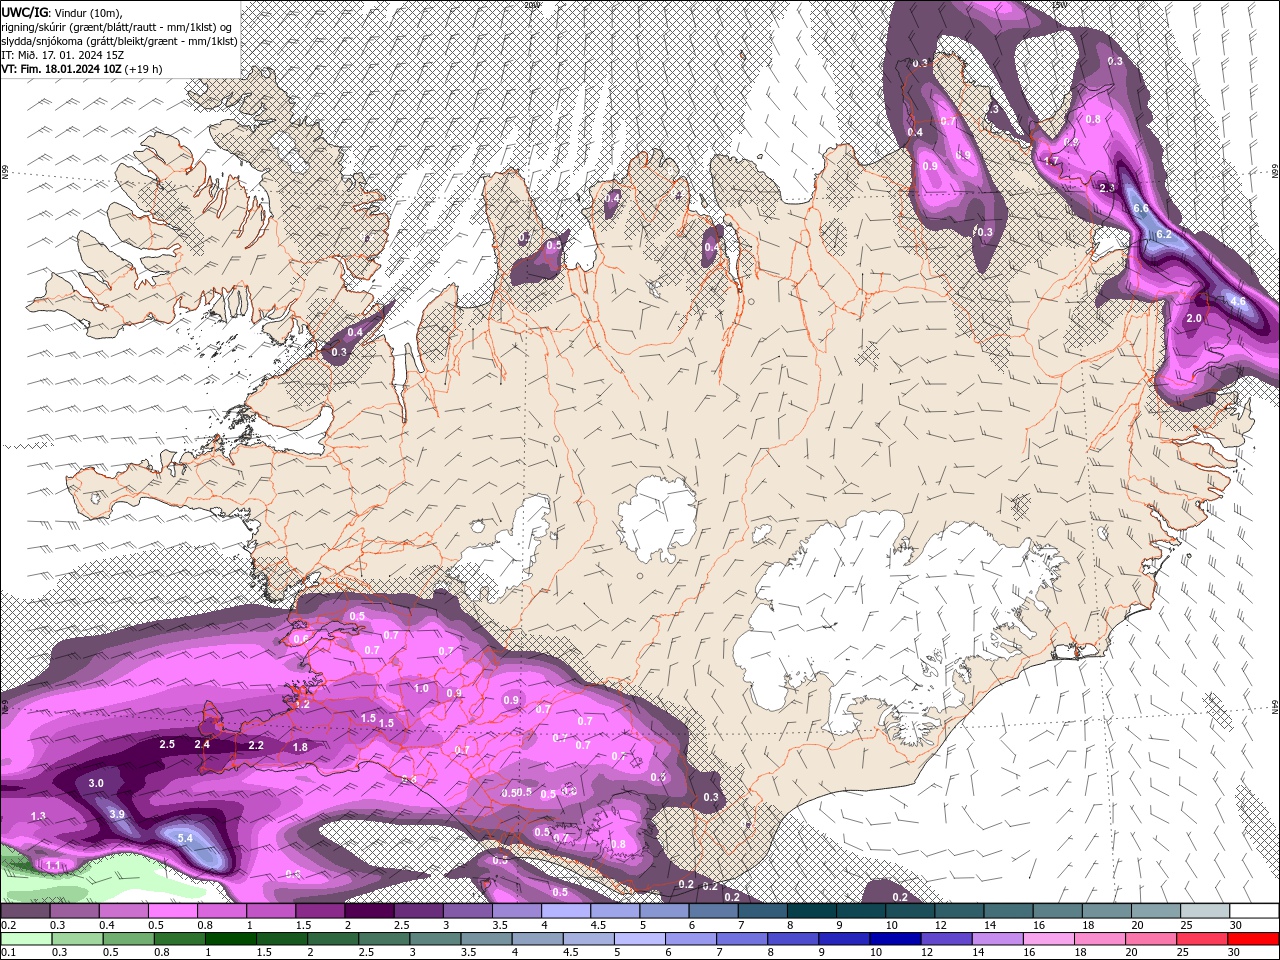Select the 'VT: Fim. 18.01.2024 10Z (+19 h)' line

82,69
